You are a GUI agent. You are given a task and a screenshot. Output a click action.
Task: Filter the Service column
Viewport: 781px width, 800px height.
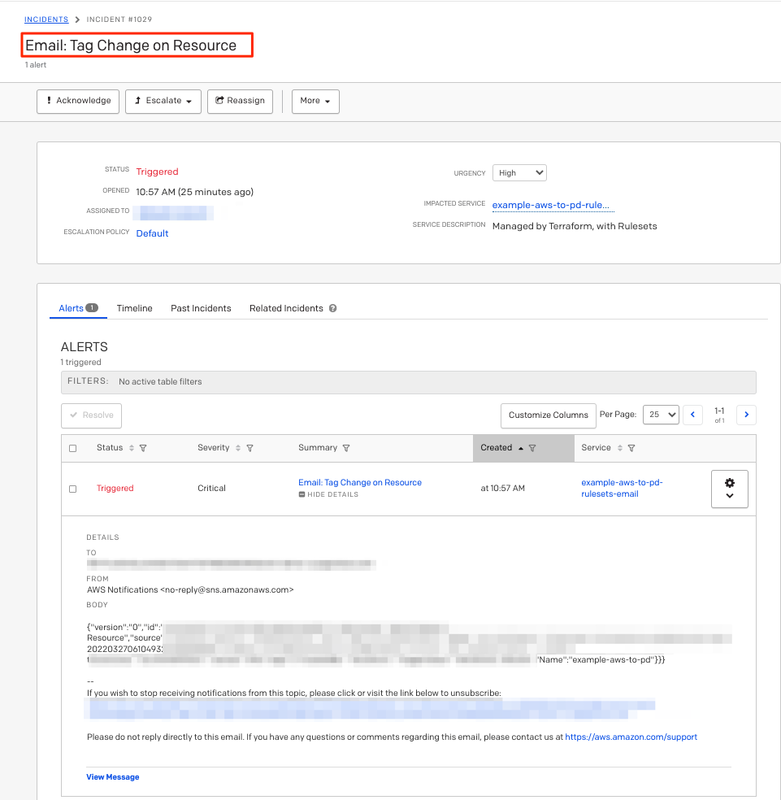632,448
